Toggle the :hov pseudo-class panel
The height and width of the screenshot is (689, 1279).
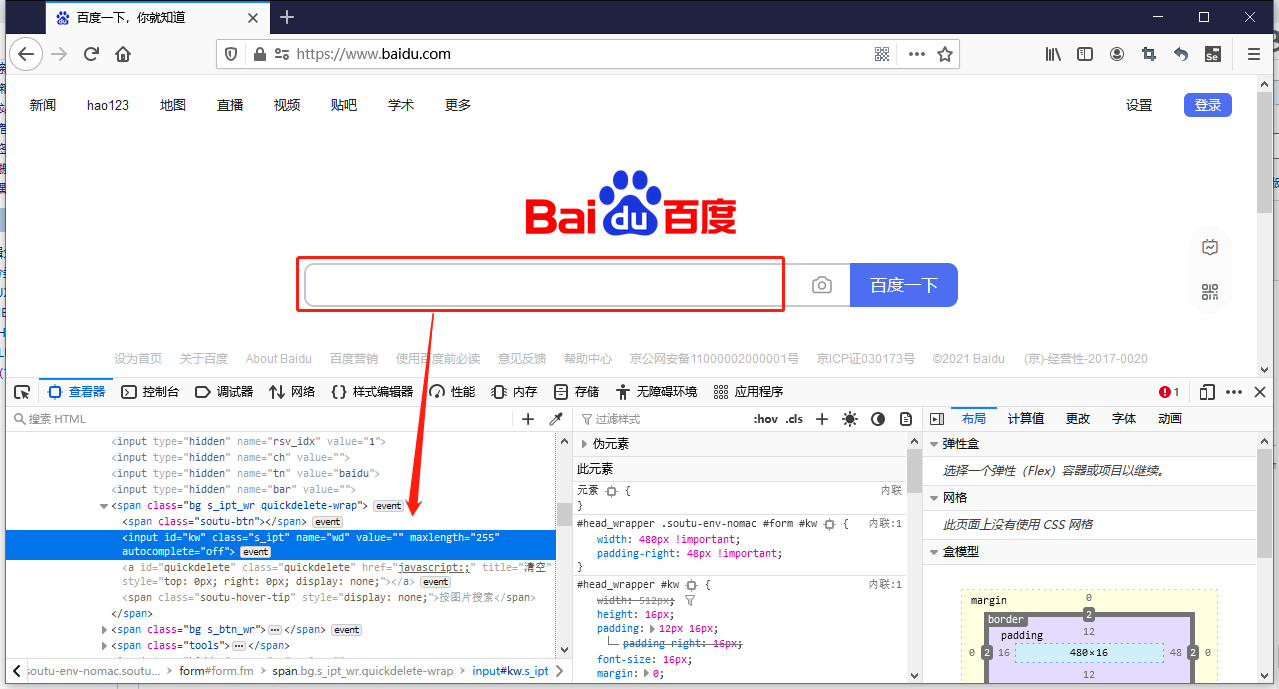pyautogui.click(x=765, y=419)
